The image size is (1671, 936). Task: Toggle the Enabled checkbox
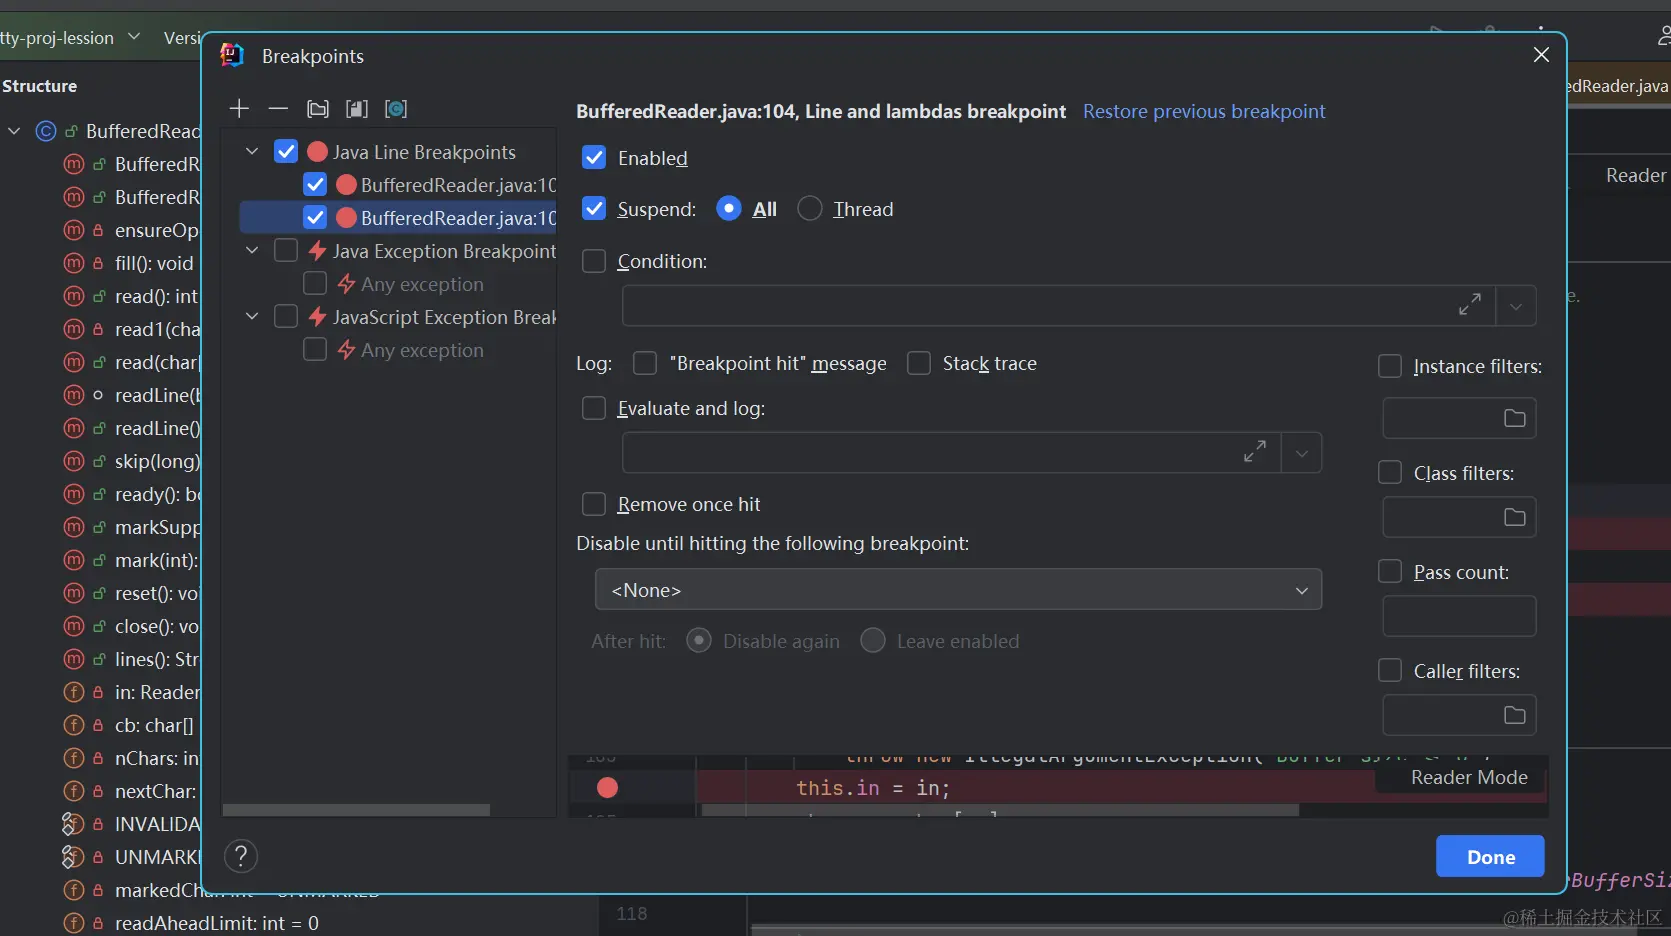tap(594, 158)
